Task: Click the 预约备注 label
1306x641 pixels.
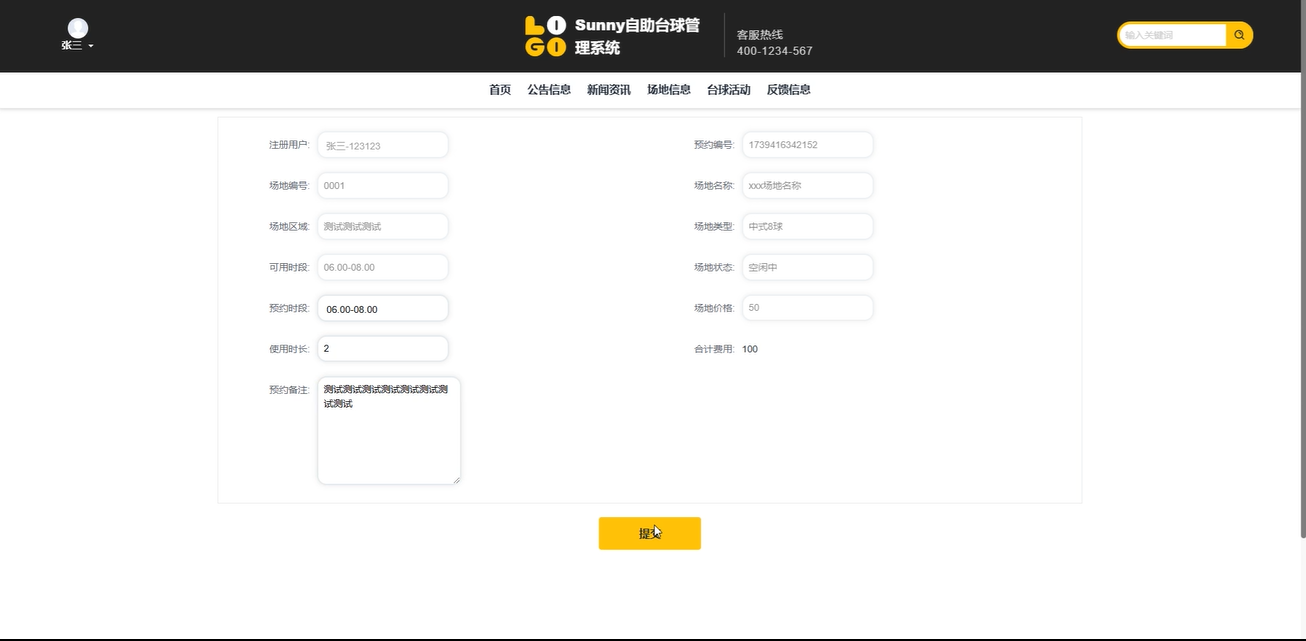Action: click(x=289, y=390)
